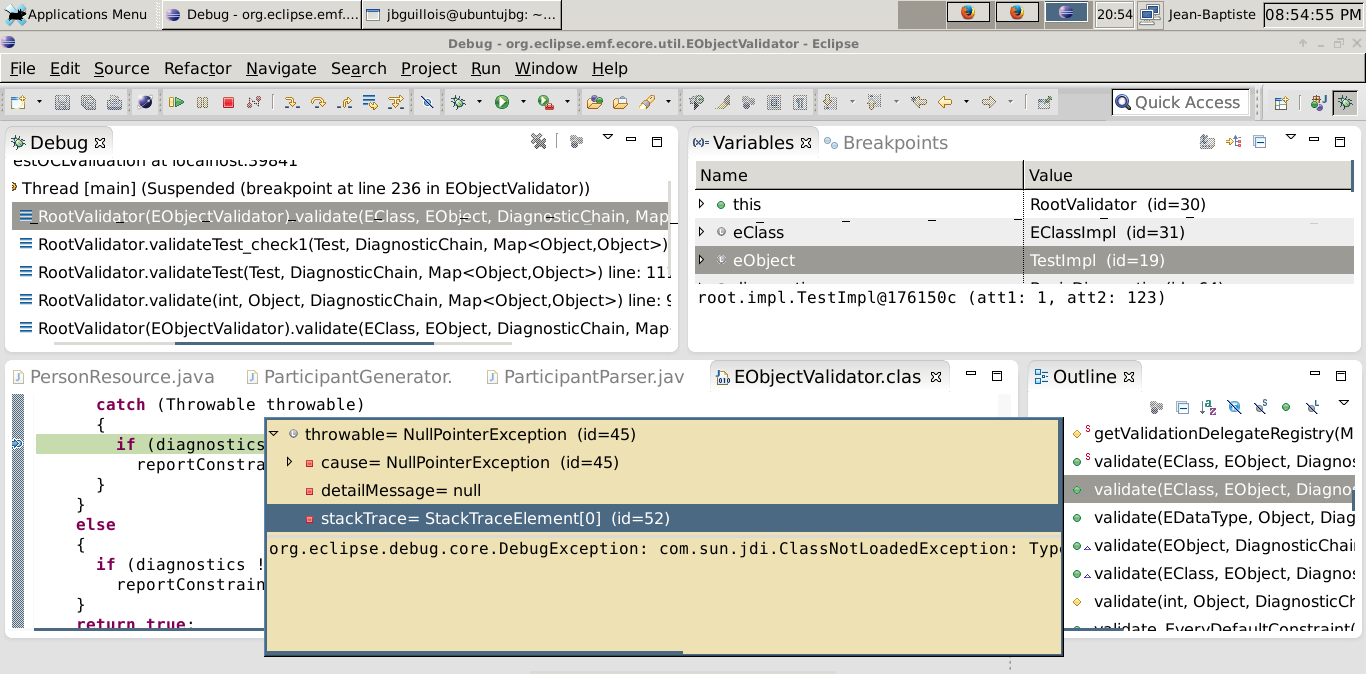Select validateTest_check1 stack frame
The image size is (1366, 674).
(x=352, y=244)
